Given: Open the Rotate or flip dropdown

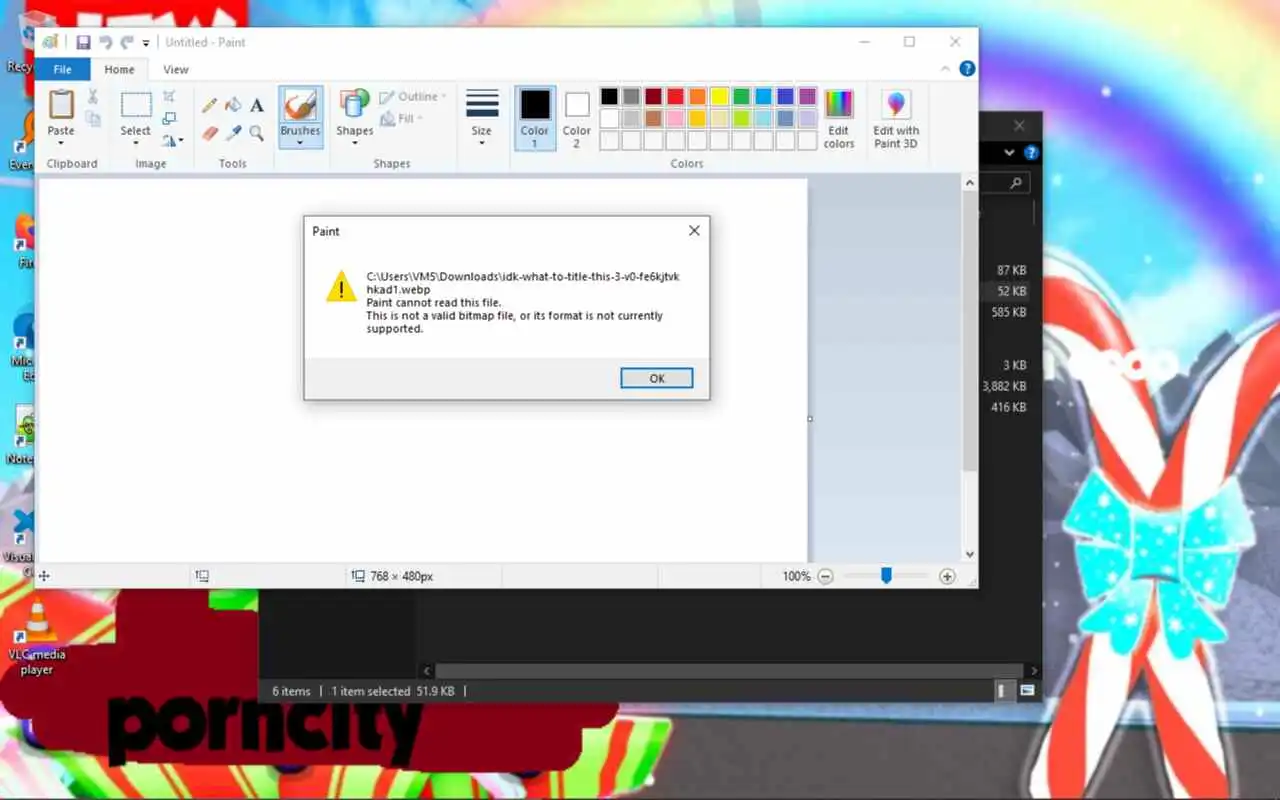Looking at the screenshot, I should click(x=172, y=141).
